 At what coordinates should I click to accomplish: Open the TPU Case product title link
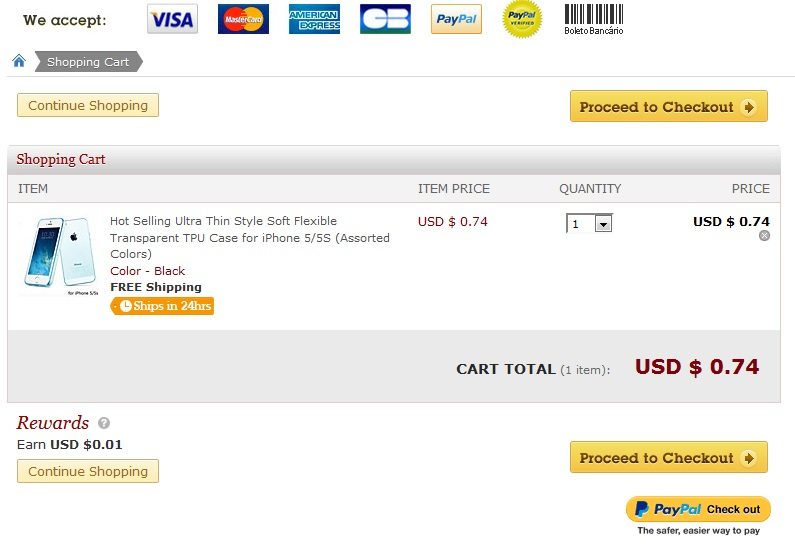tap(249, 237)
